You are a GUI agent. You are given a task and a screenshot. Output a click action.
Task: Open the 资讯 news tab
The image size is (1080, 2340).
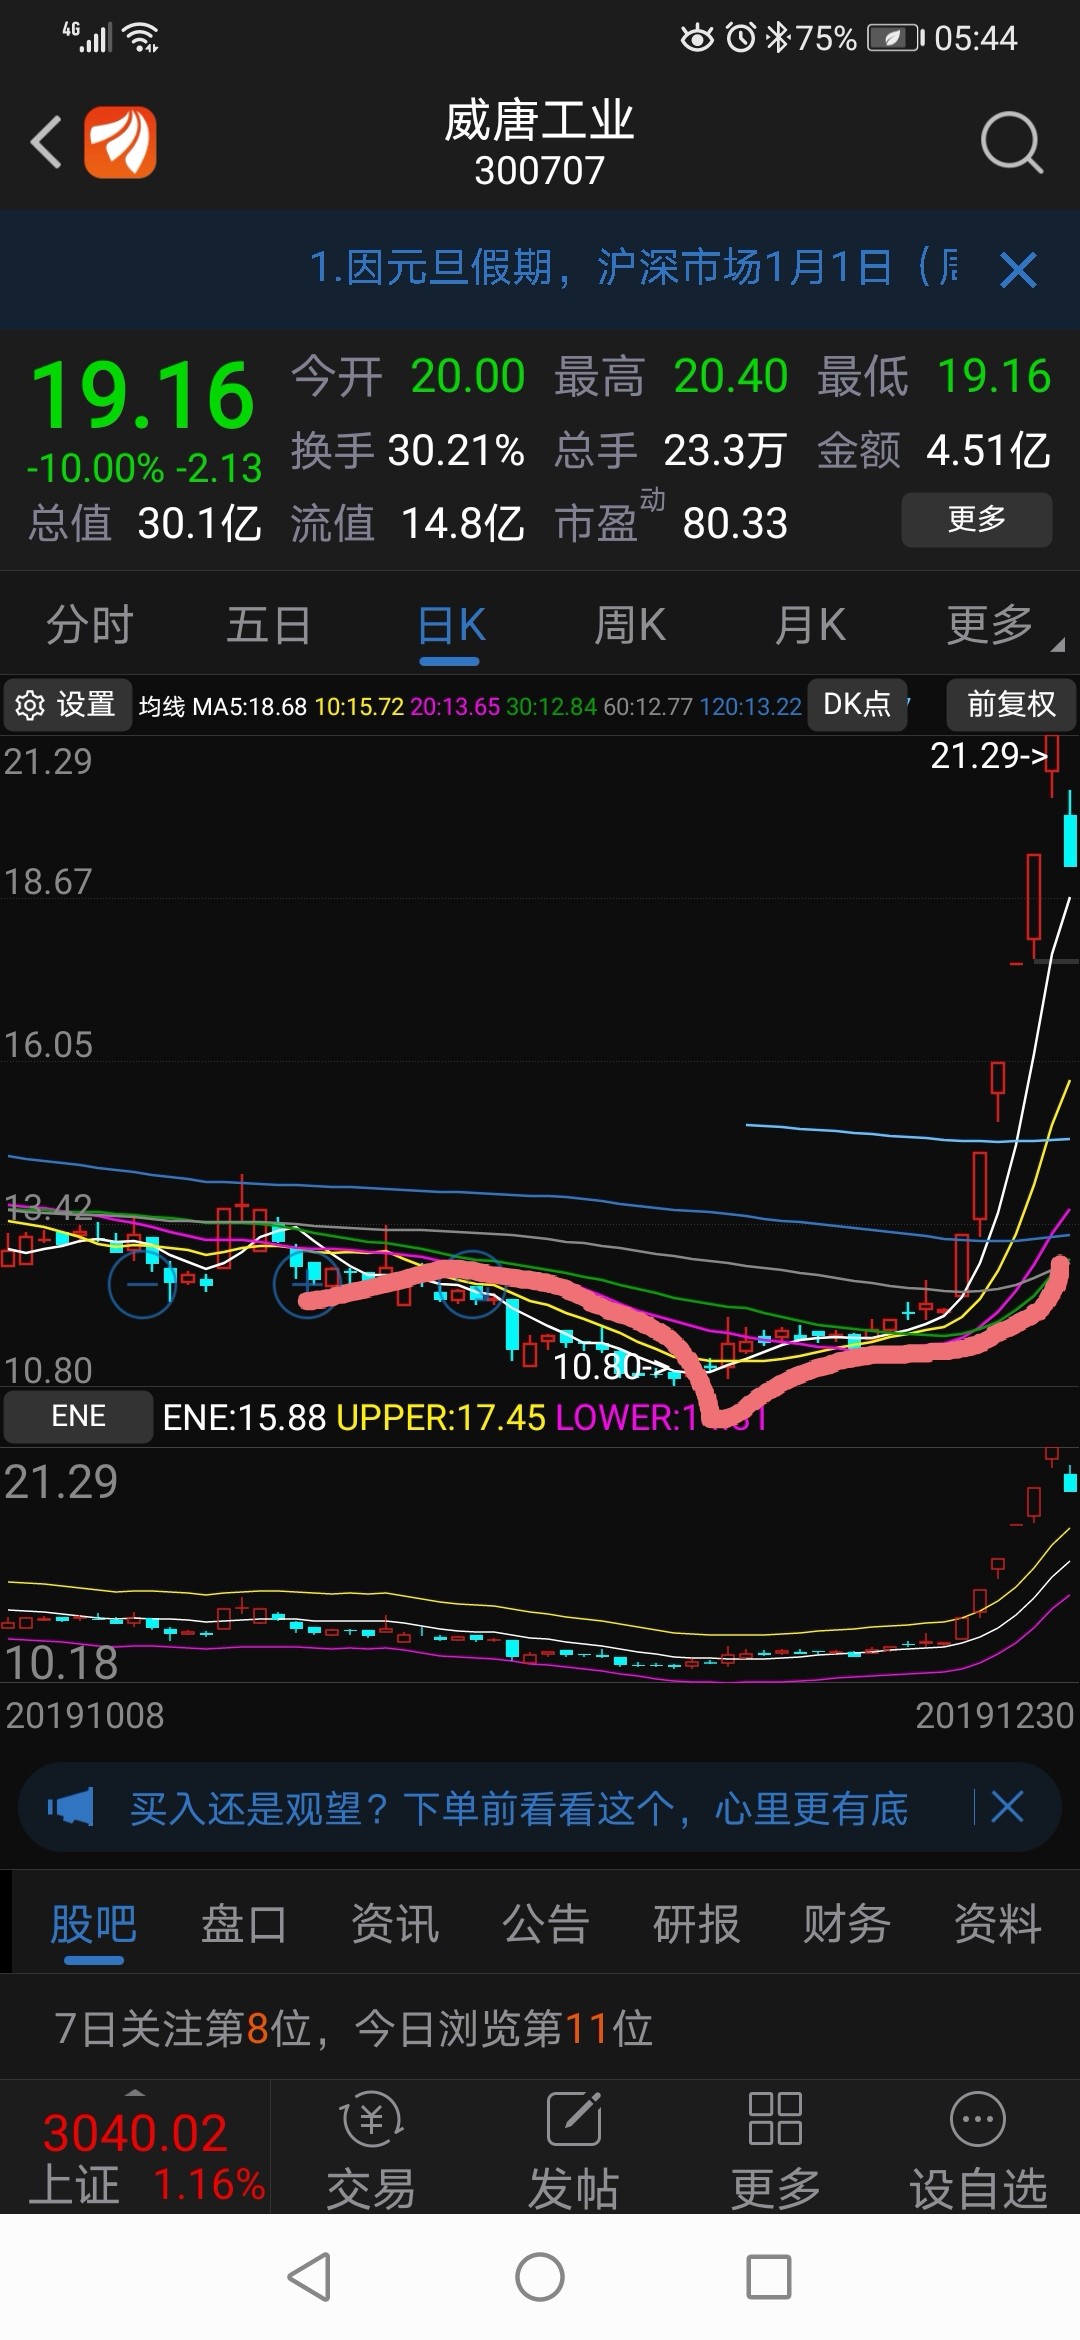tap(395, 1924)
